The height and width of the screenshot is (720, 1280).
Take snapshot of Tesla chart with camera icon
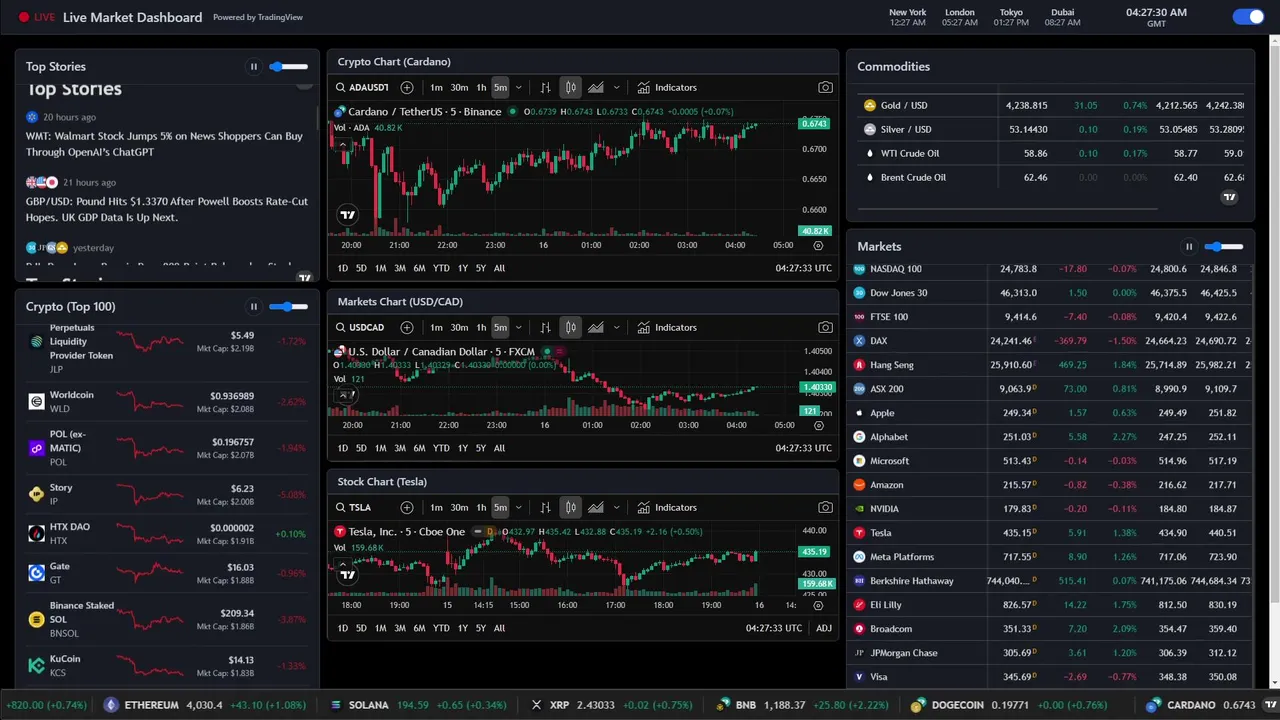click(825, 508)
